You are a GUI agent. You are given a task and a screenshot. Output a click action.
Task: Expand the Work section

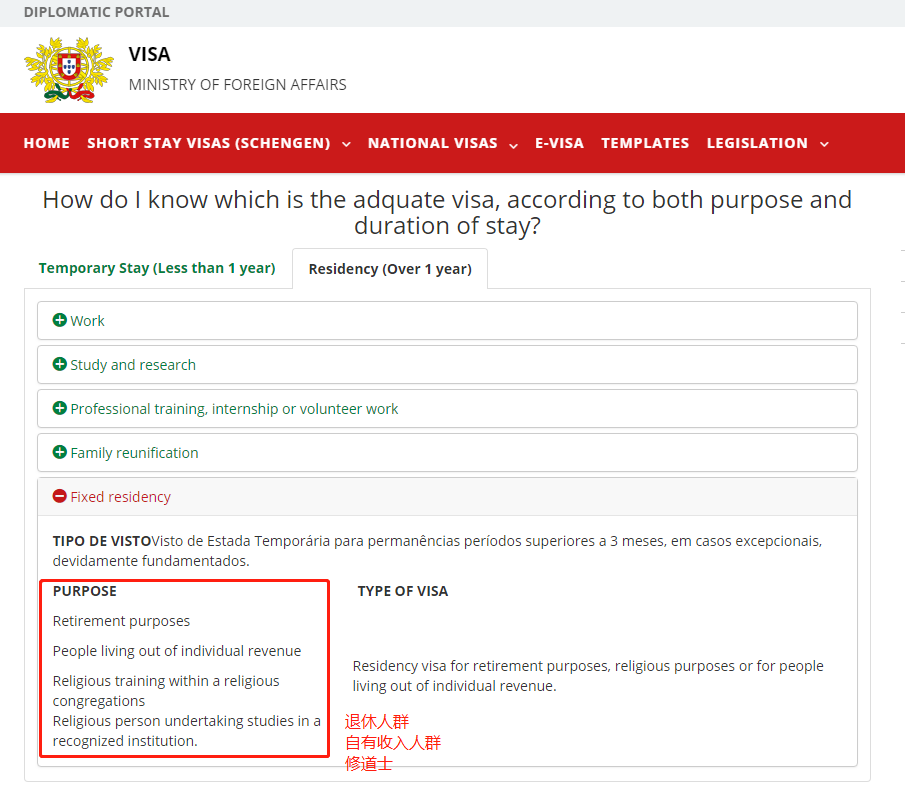[447, 320]
